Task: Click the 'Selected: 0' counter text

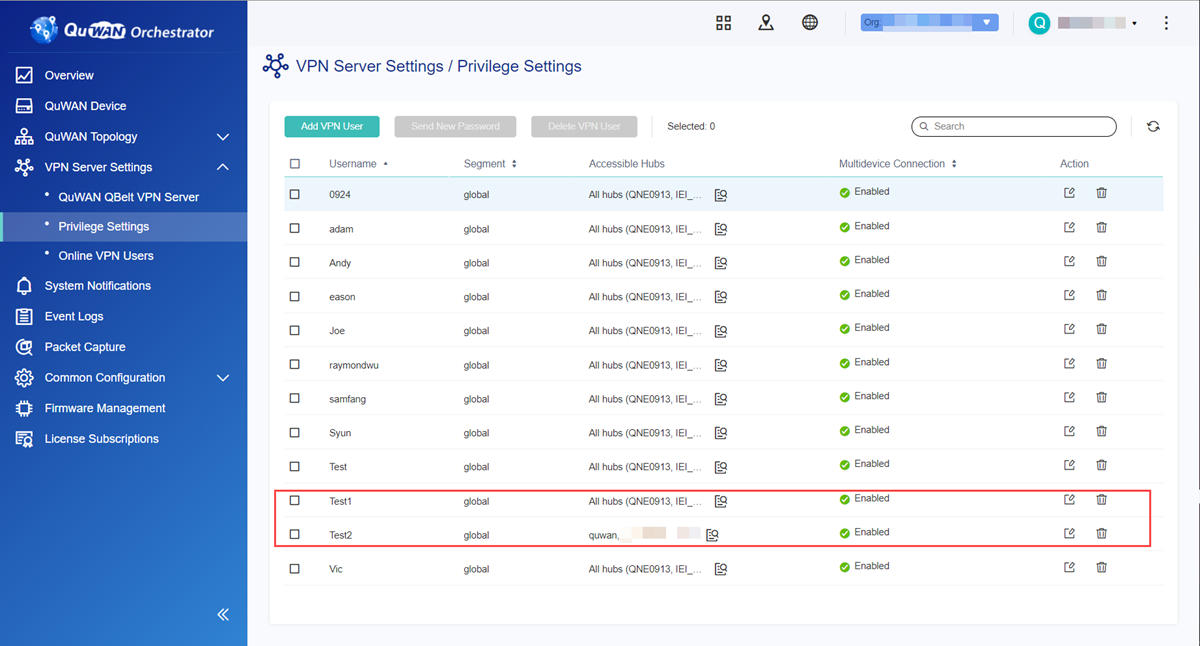Action: click(691, 127)
